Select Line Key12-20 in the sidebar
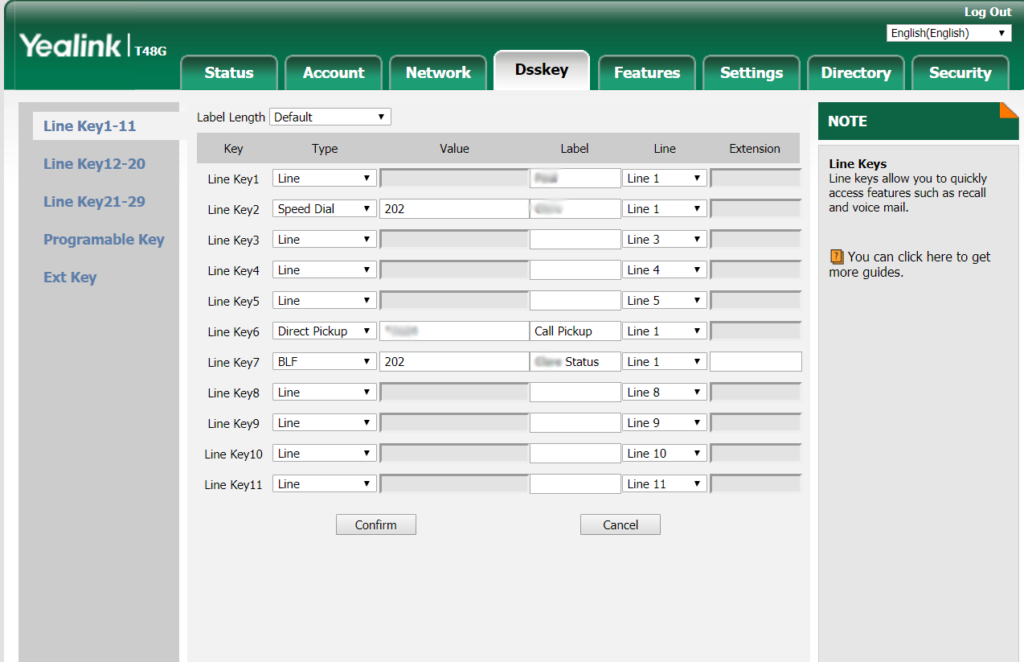 [x=94, y=164]
